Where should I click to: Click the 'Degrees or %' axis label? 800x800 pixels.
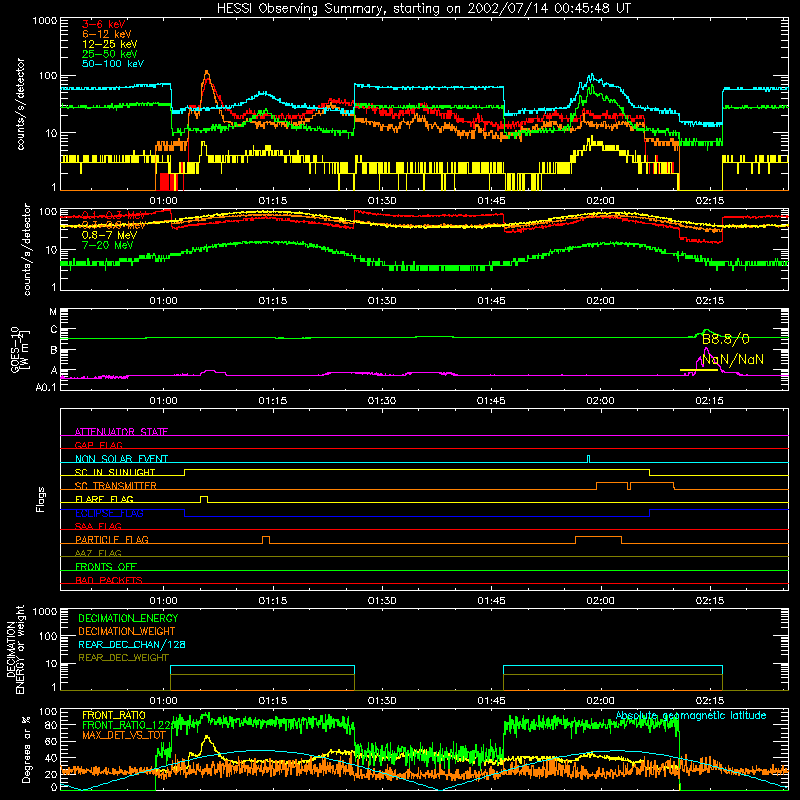tap(26, 749)
